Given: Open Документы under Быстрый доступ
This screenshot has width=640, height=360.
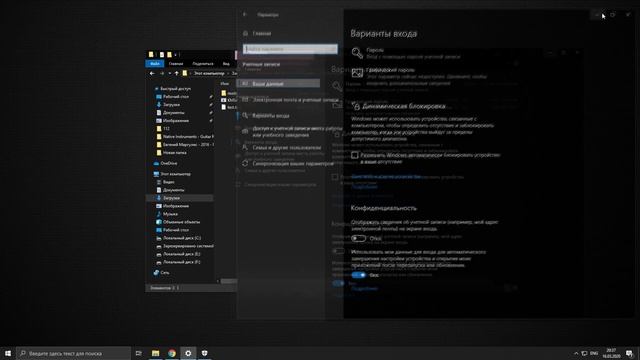Looking at the screenshot, I should click(173, 113).
